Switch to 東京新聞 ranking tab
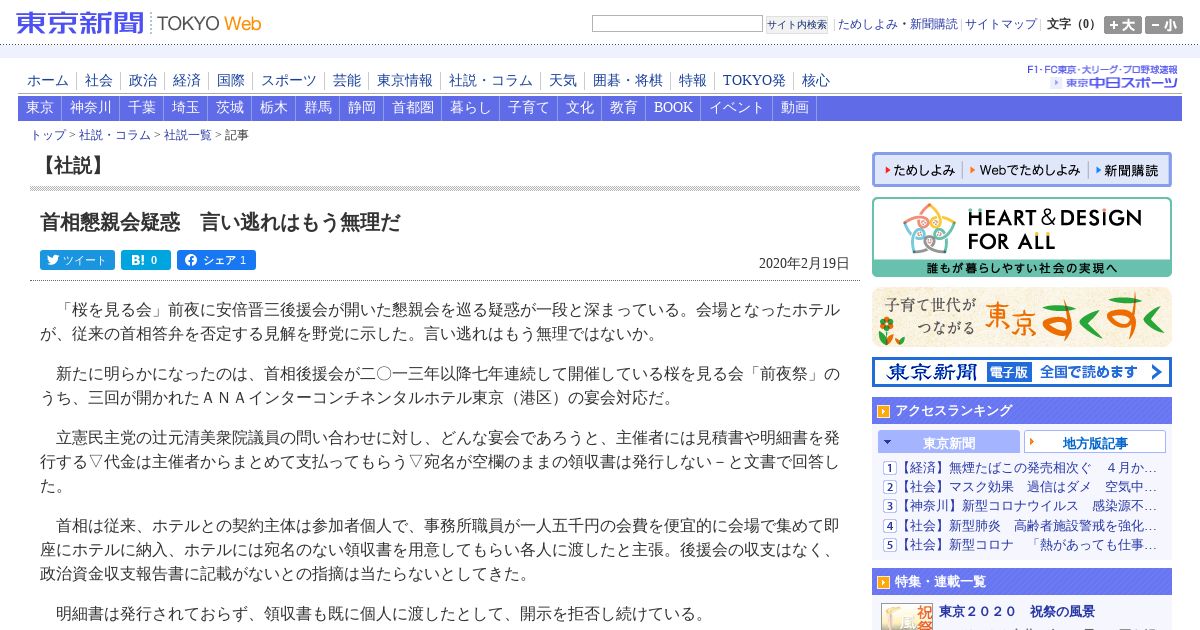This screenshot has width=1200, height=630. pyautogui.click(x=948, y=442)
